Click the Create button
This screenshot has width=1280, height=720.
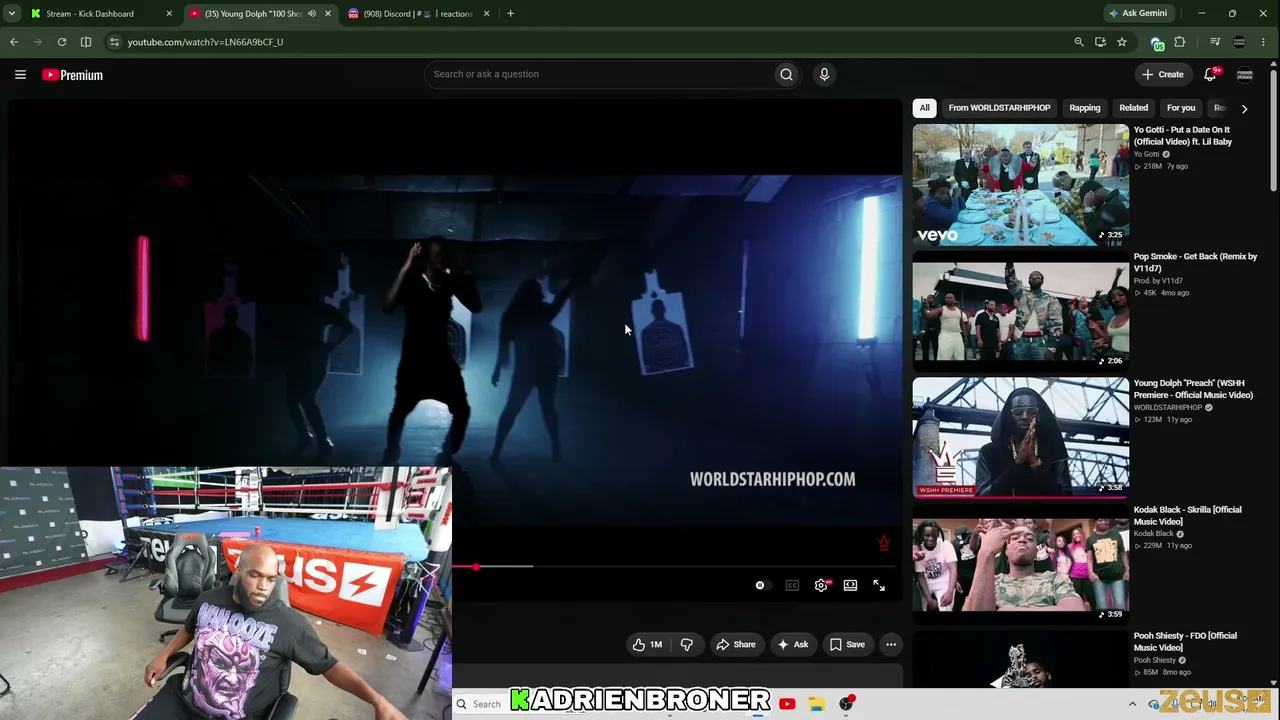[1163, 75]
